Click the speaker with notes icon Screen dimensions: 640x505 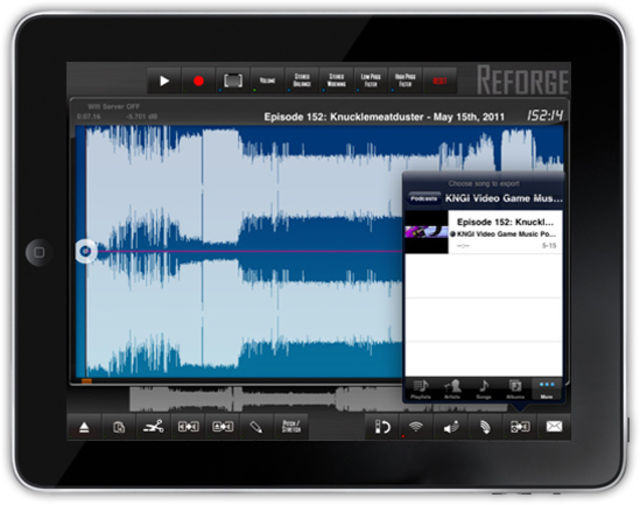point(451,427)
